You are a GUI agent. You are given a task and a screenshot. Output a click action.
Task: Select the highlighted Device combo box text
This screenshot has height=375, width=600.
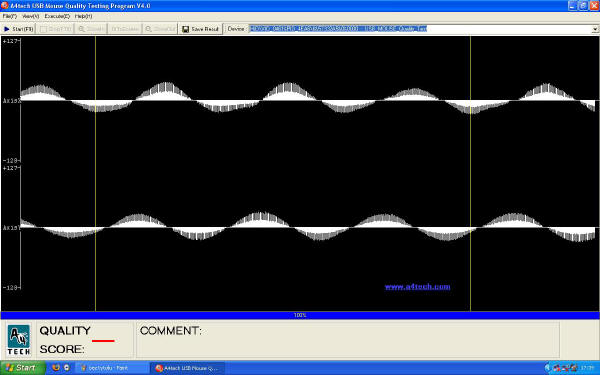338,29
